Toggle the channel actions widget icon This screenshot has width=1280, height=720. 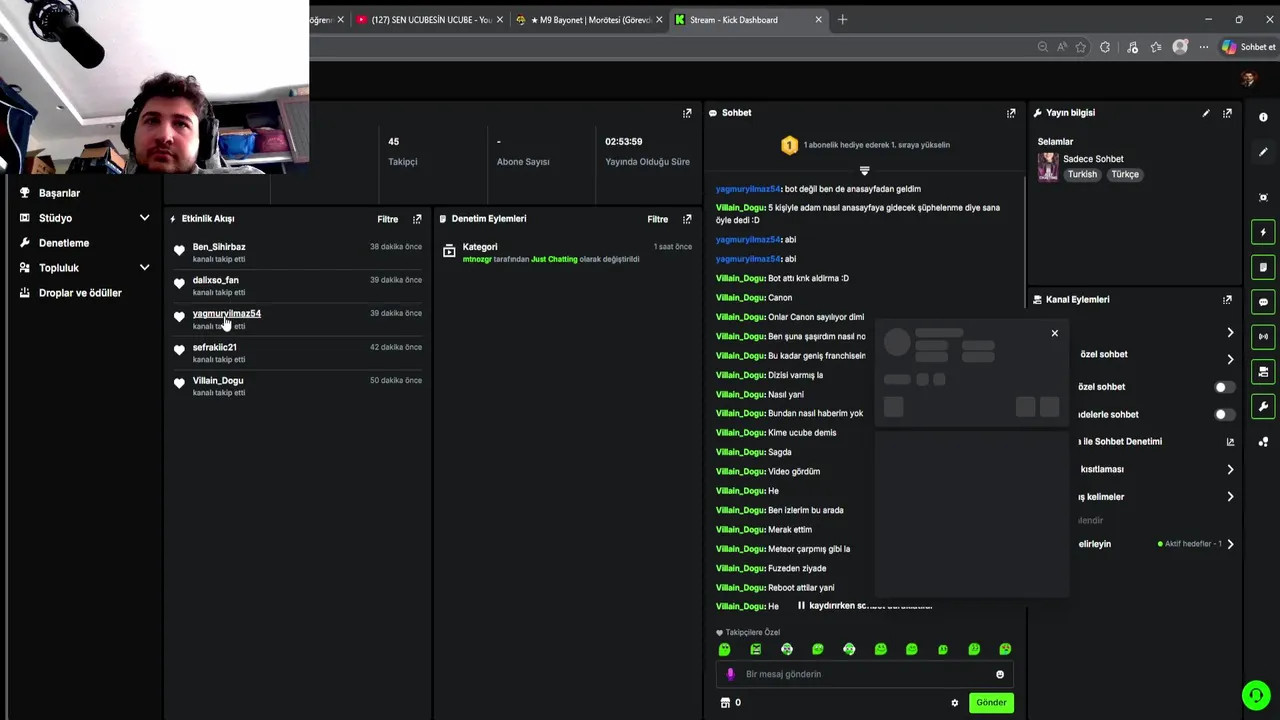click(x=1263, y=372)
